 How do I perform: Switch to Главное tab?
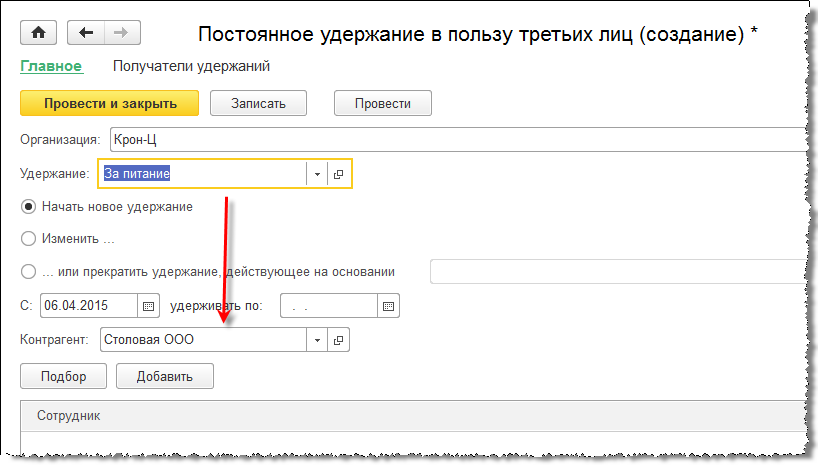click(51, 66)
